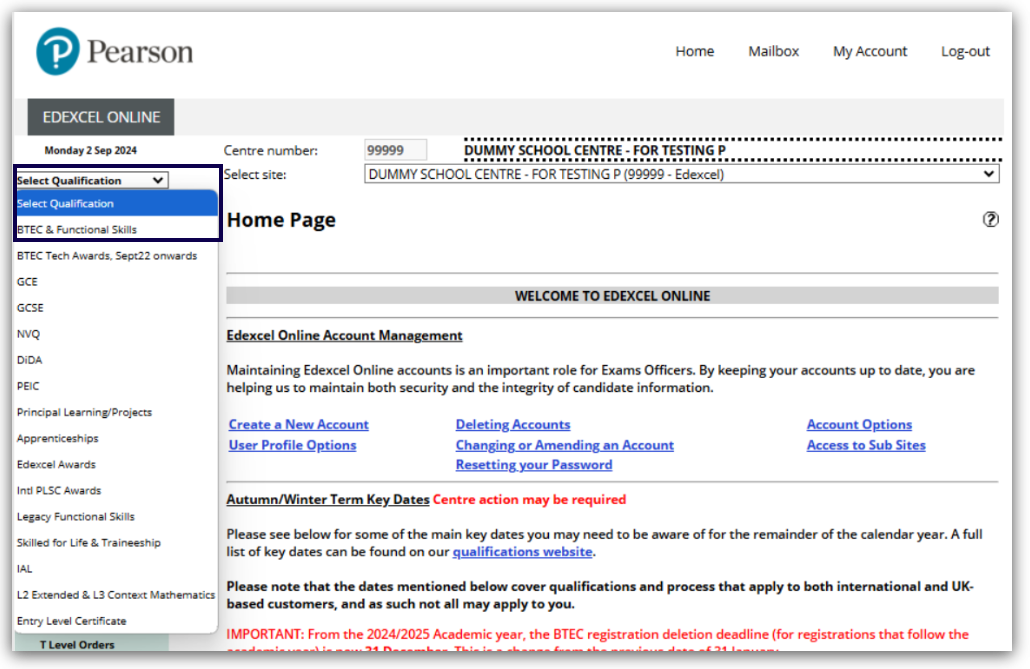Choose L2 Extended & L3 Context Mathematics
This screenshot has height=669, width=1030.
(x=117, y=595)
